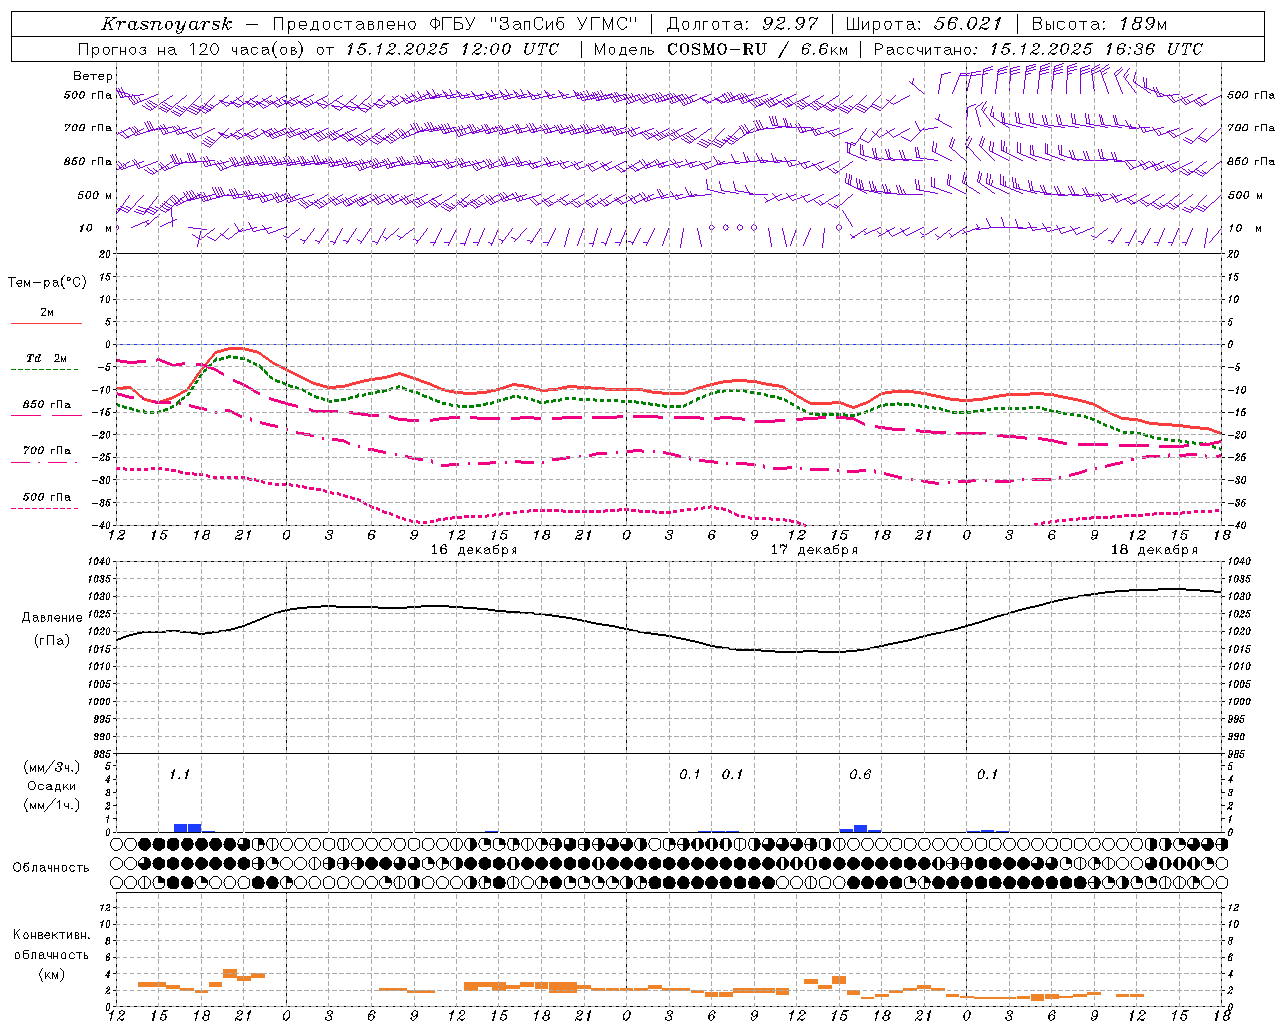1280x1024 pixels.
Task: Click the '17 декабря' date label
Action: tap(814, 550)
